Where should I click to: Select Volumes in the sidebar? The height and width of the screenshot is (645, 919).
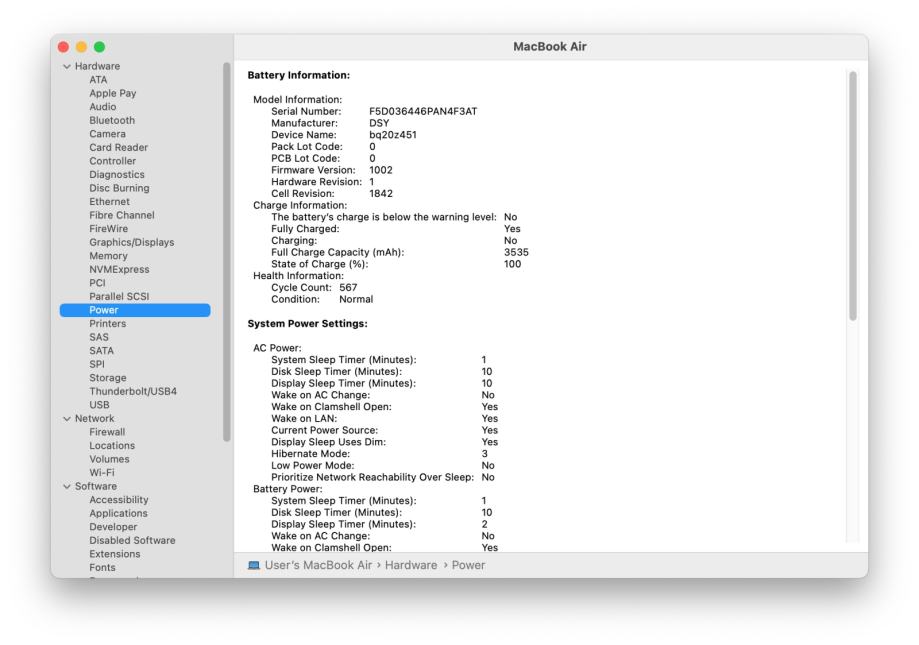click(109, 459)
